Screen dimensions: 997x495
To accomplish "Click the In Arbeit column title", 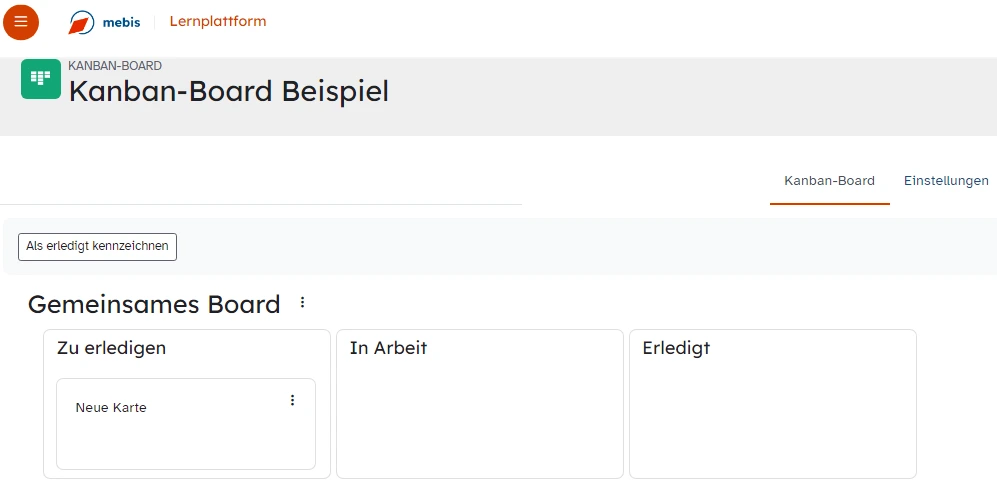I will 388,348.
